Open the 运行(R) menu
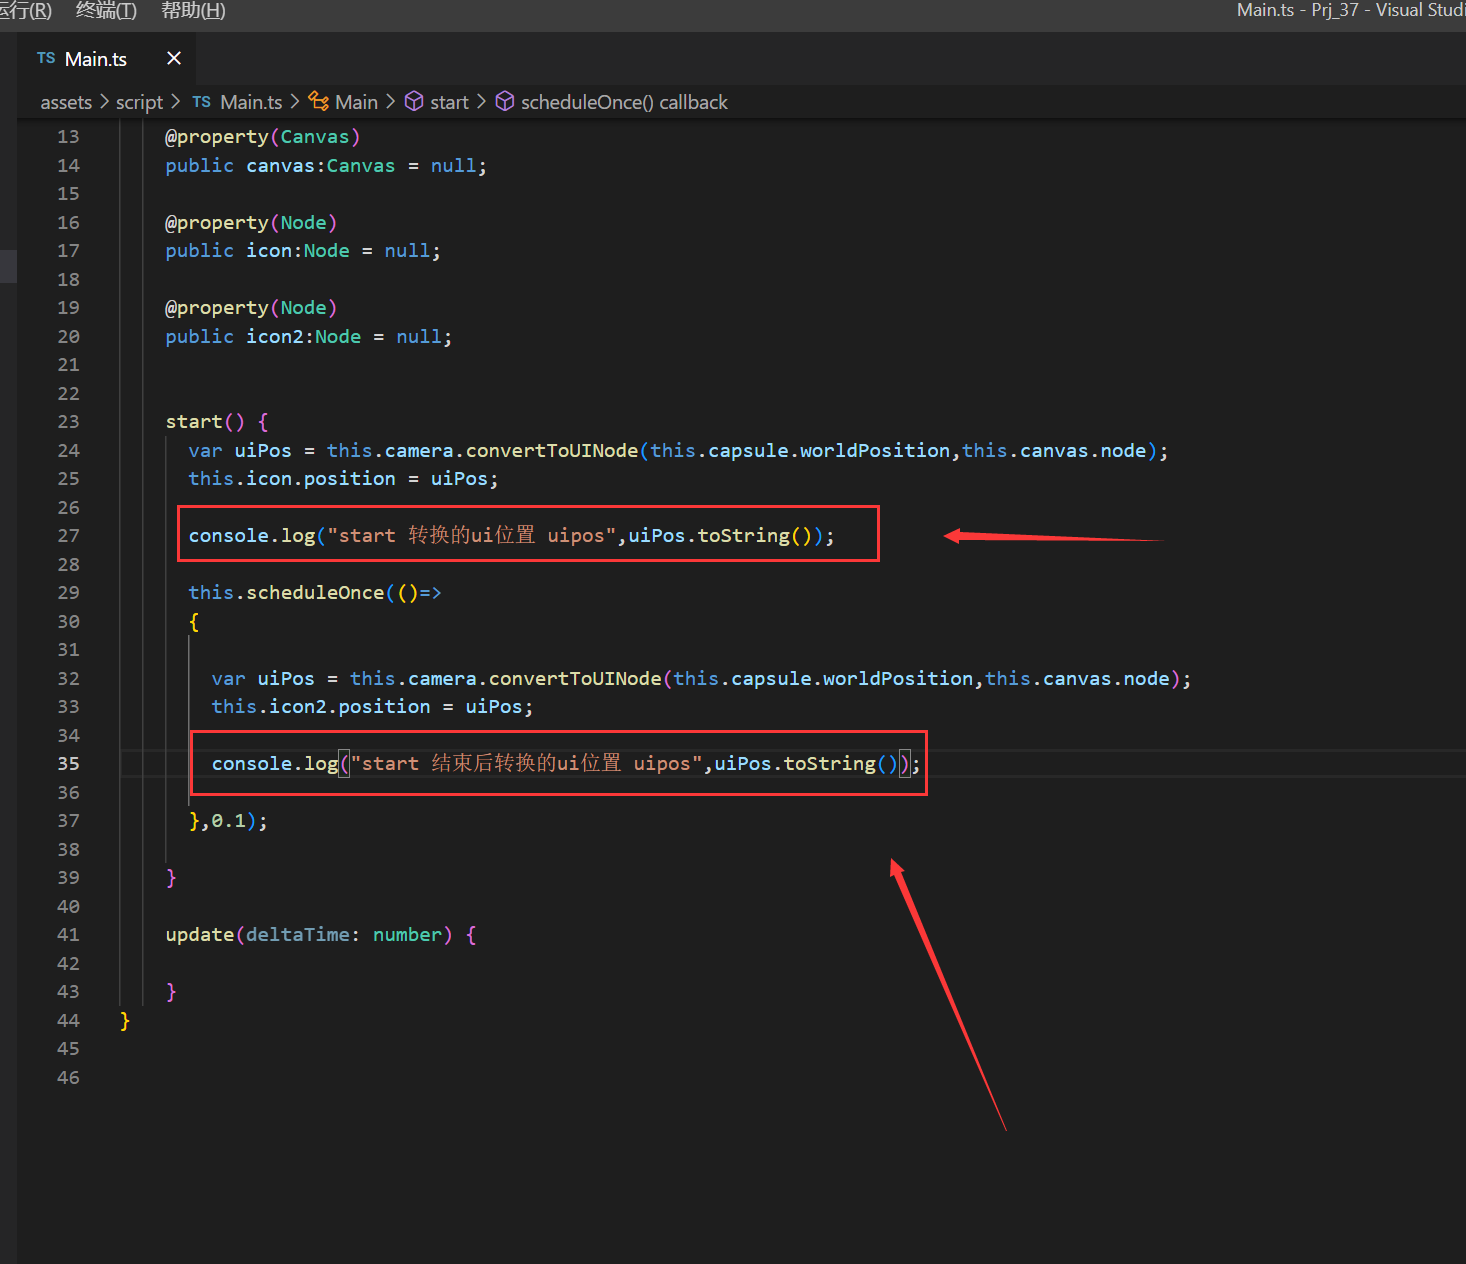 [x=25, y=11]
